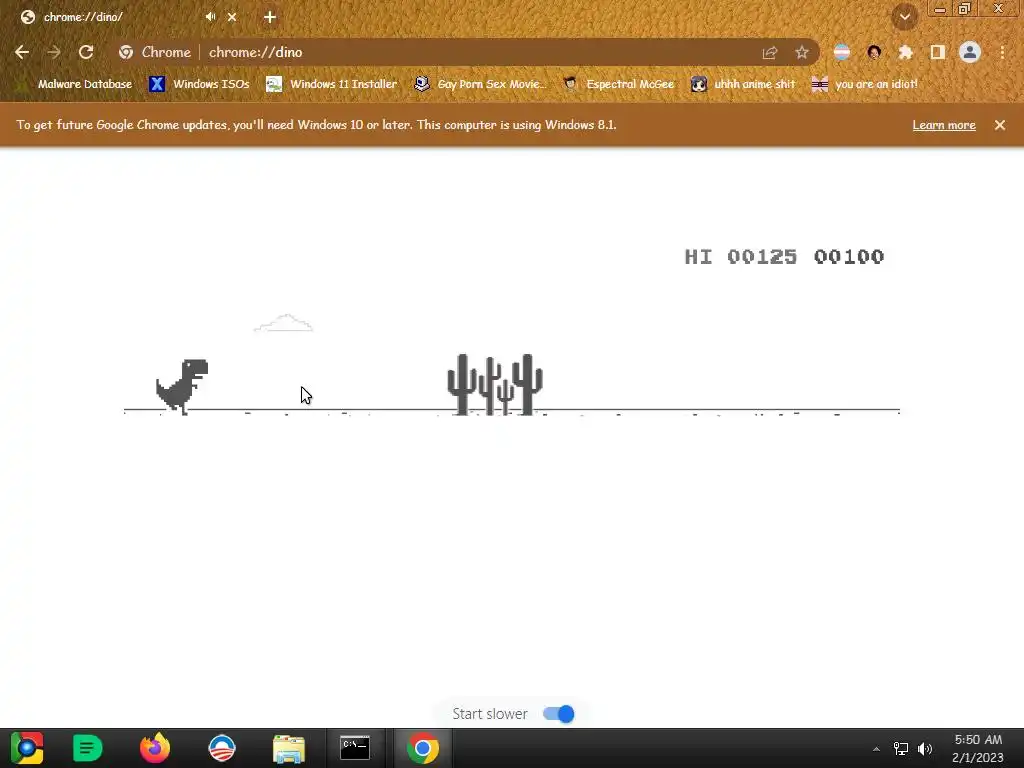
Task: Launch Firefox from the taskbar
Action: 155,748
